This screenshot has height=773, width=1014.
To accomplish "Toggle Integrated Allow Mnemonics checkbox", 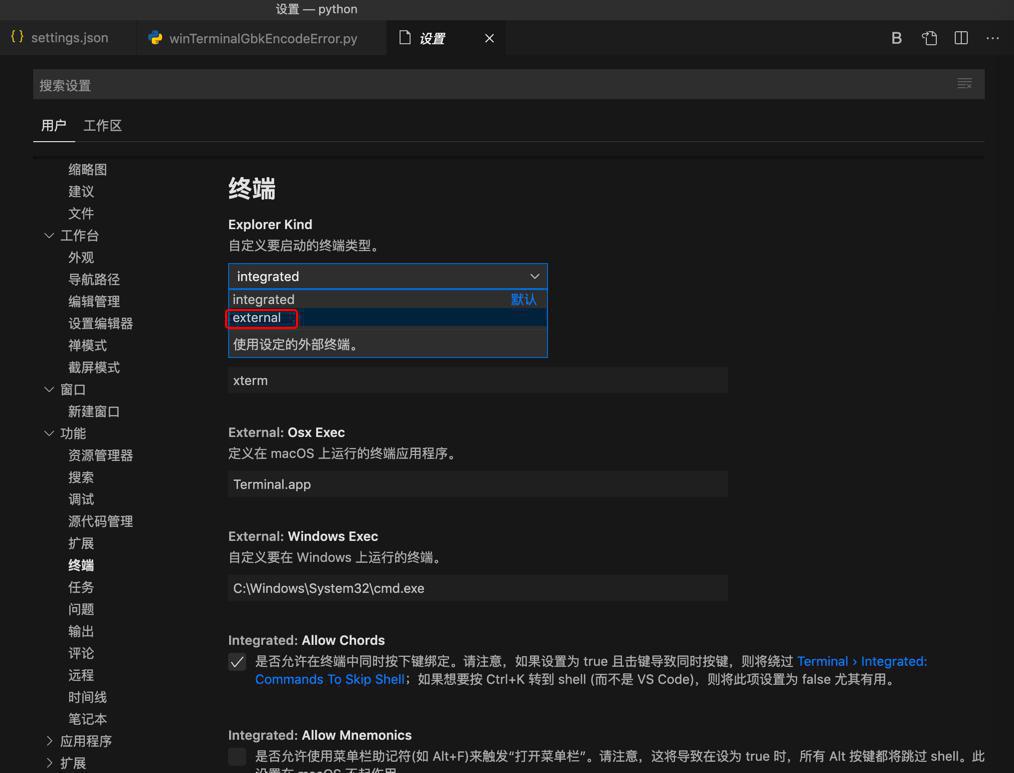I will click(237, 757).
